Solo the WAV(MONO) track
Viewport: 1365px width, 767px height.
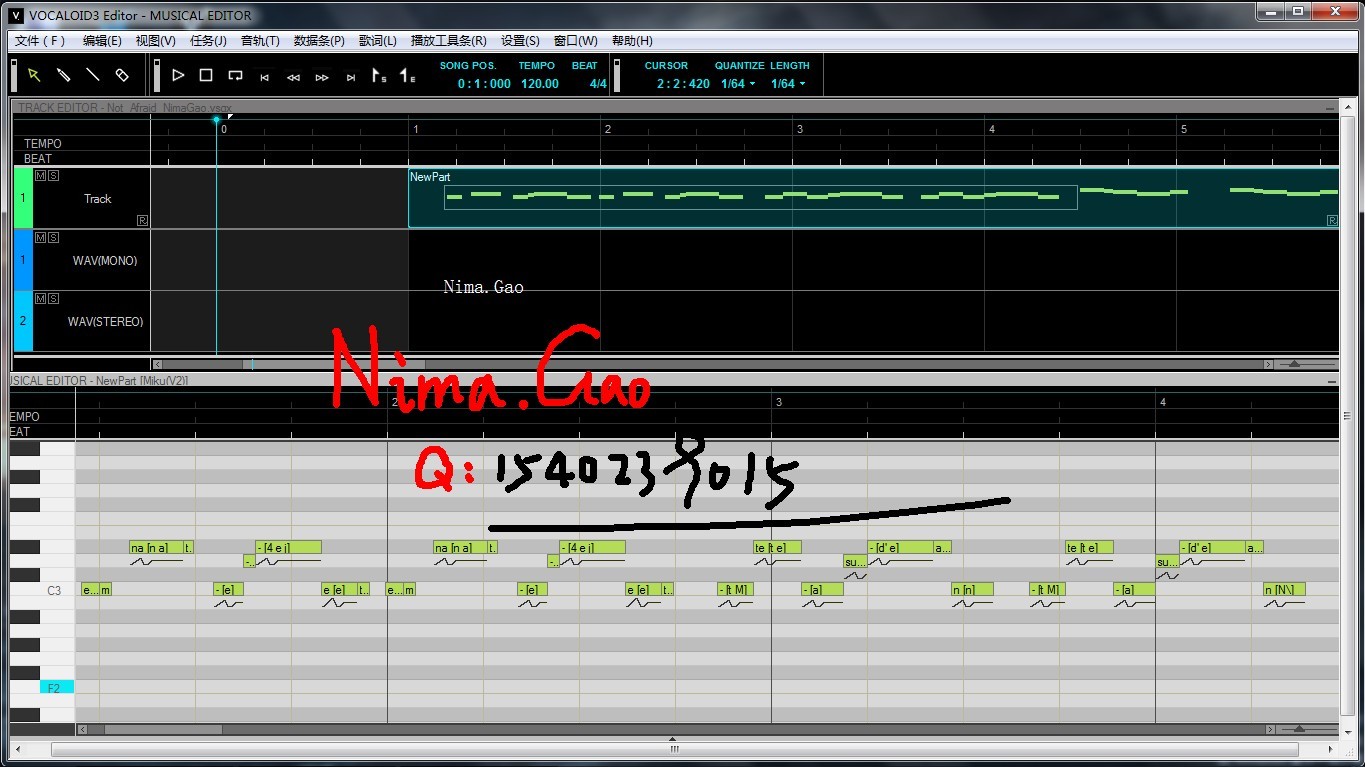tap(53, 238)
